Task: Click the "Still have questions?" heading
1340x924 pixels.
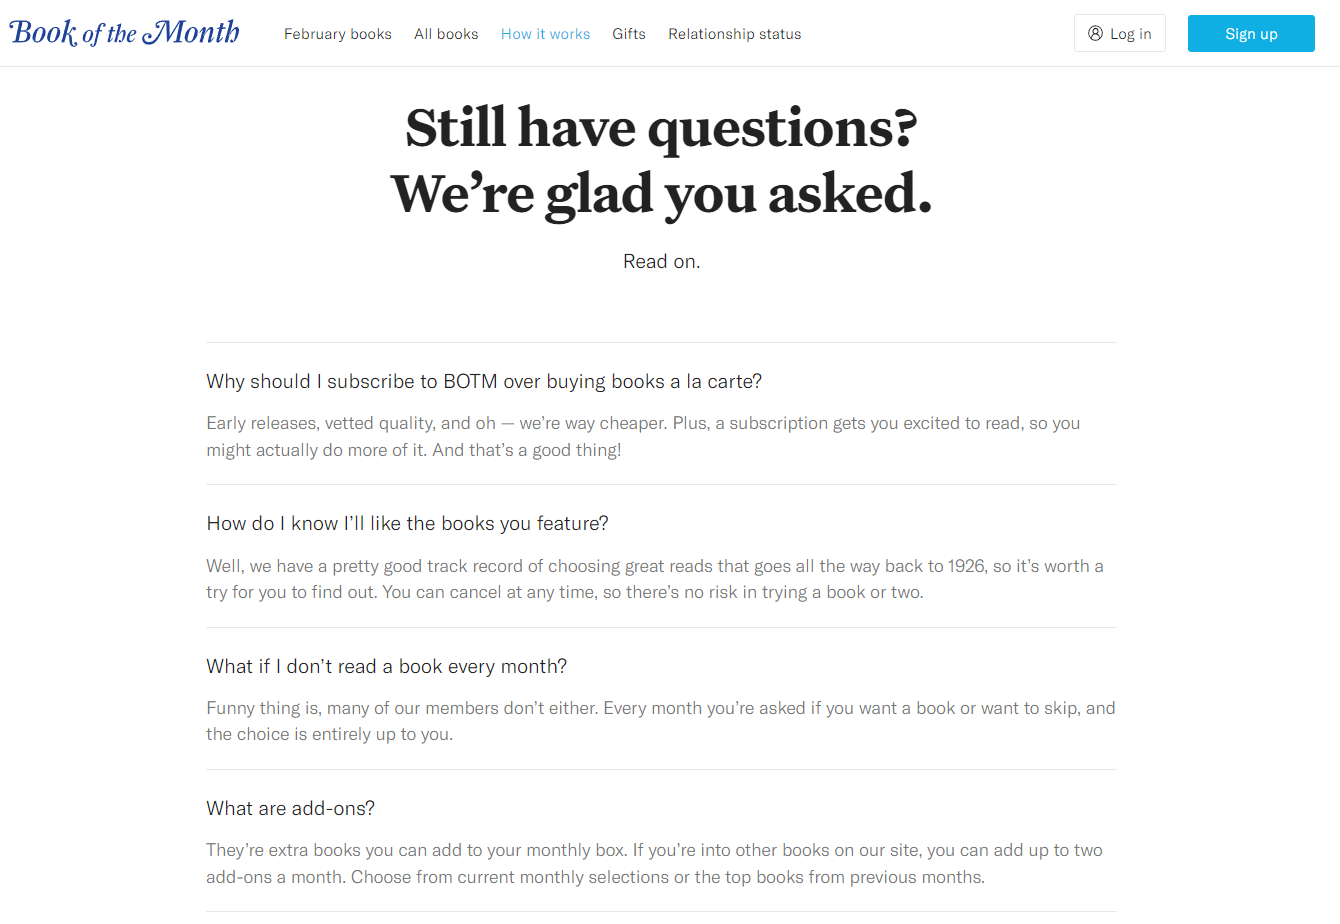Action: click(661, 128)
